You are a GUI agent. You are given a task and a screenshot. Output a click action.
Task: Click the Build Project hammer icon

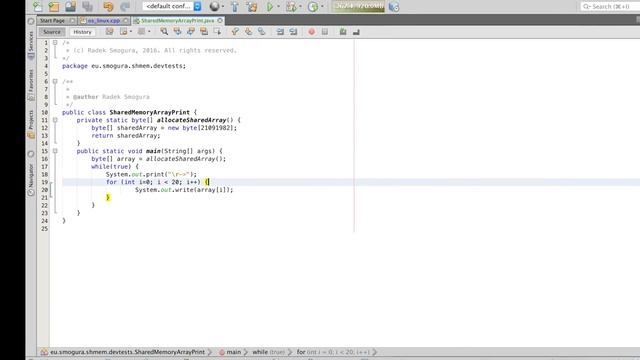[x=235, y=7]
